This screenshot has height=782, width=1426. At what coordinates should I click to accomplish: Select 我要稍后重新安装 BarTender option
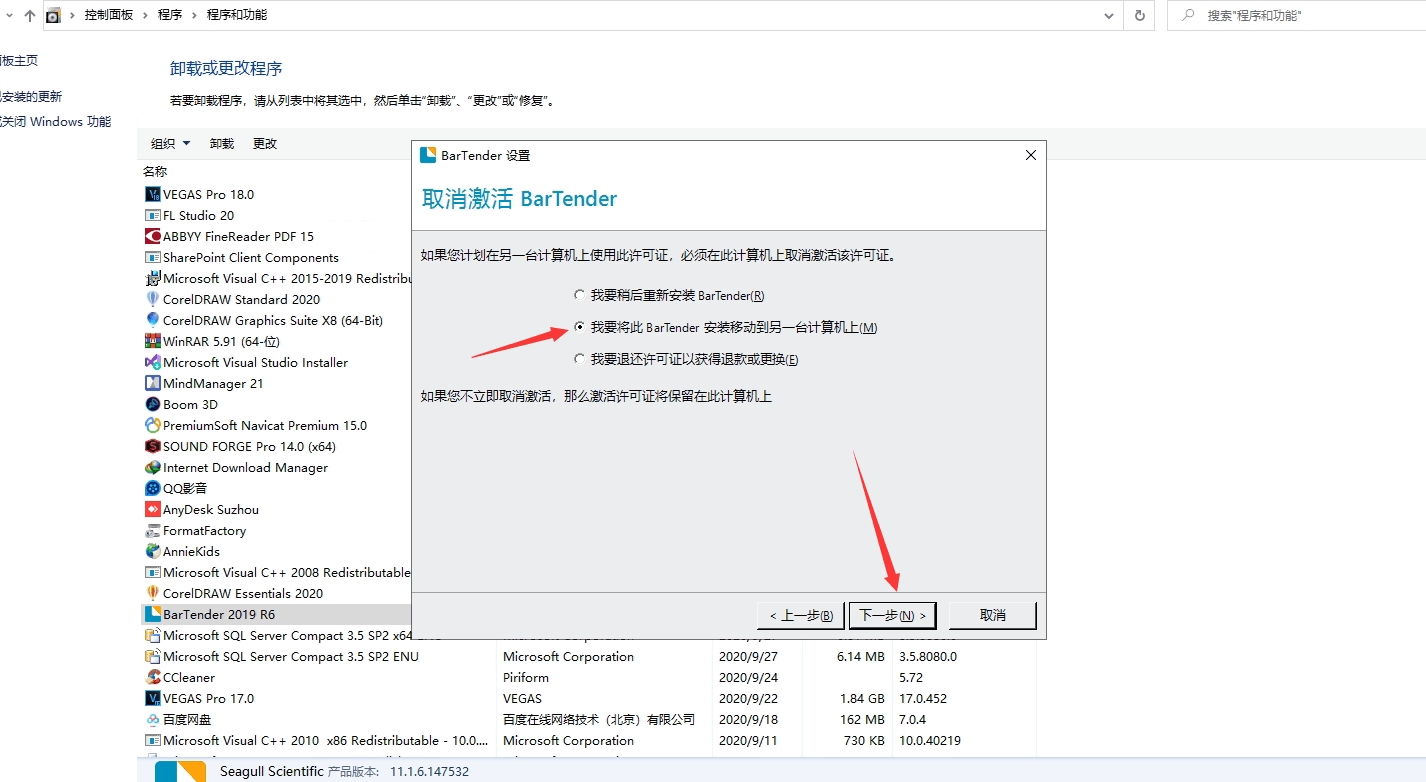click(669, 296)
